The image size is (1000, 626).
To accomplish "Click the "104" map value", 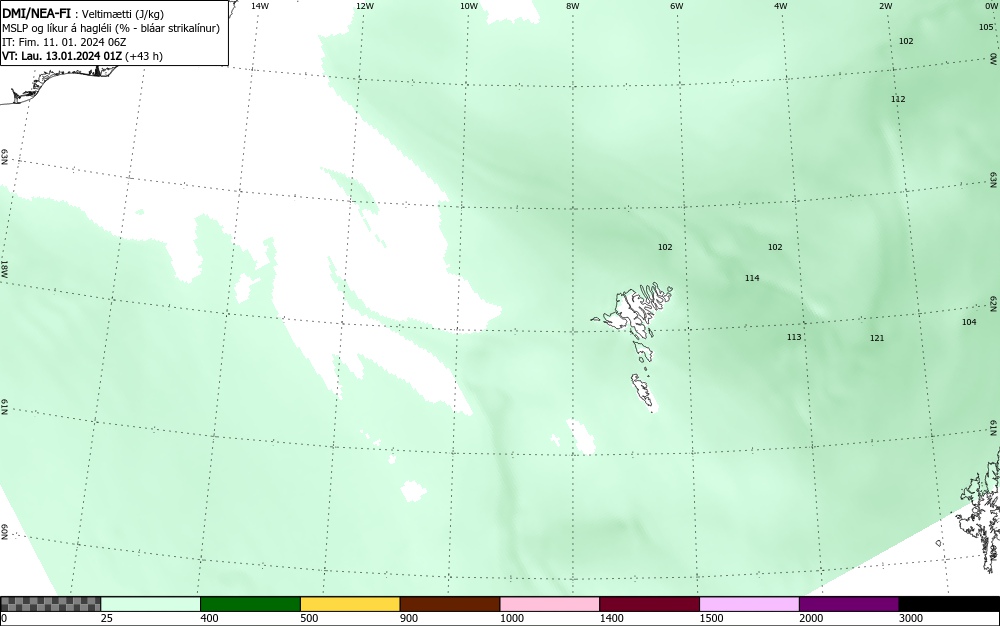I will tap(969, 322).
